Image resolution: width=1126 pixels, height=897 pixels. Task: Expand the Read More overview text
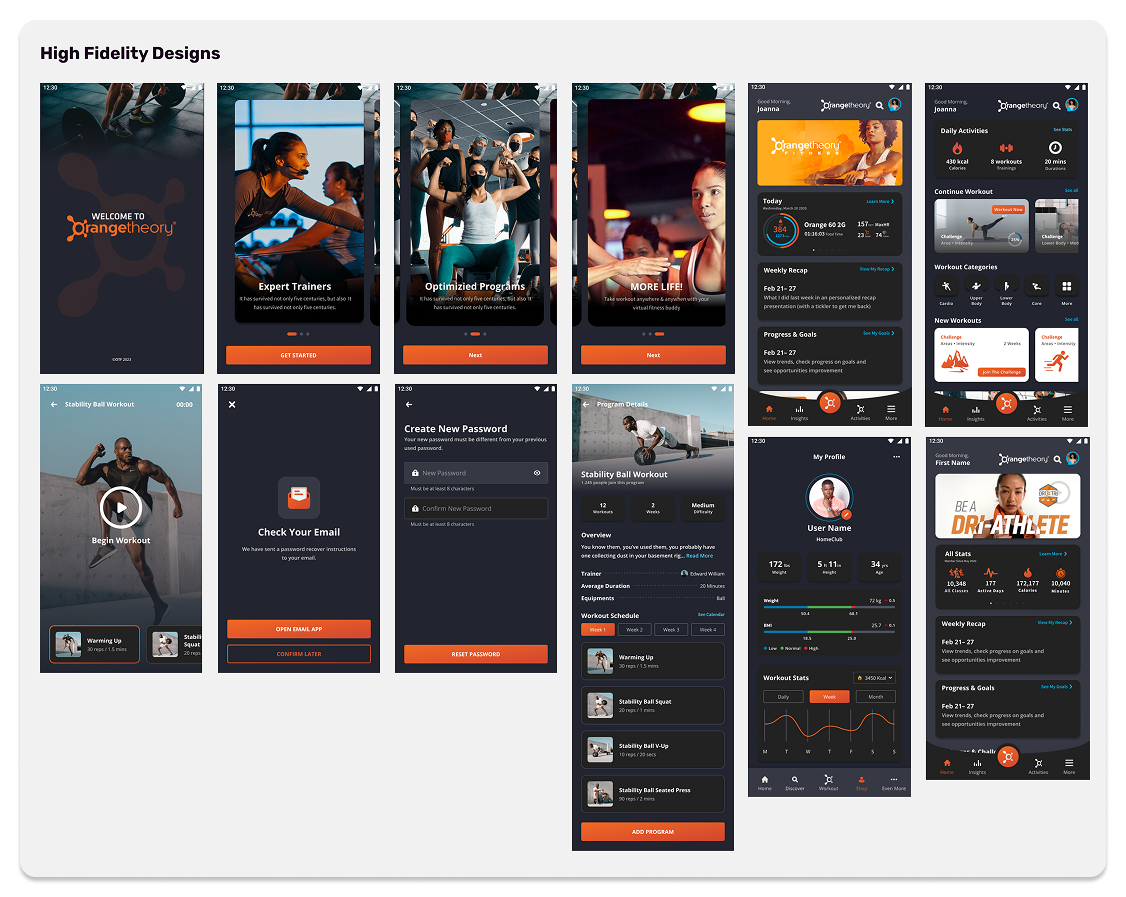699,556
